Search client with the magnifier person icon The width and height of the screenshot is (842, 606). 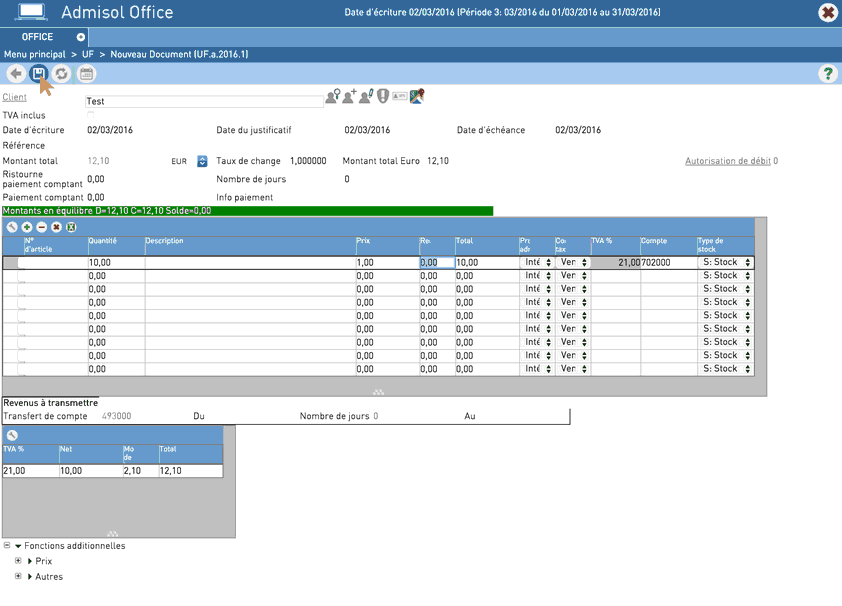tap(333, 96)
